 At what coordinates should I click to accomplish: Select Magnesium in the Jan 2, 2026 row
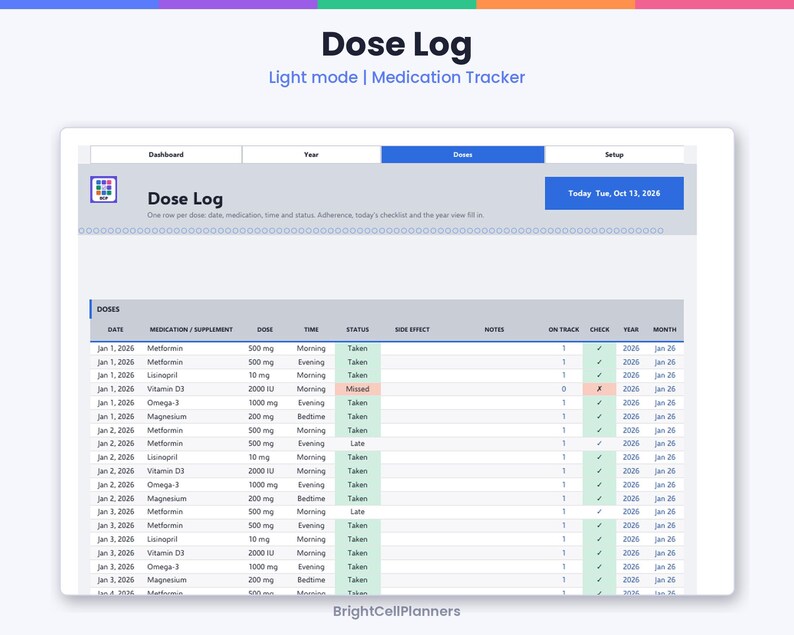click(x=167, y=499)
